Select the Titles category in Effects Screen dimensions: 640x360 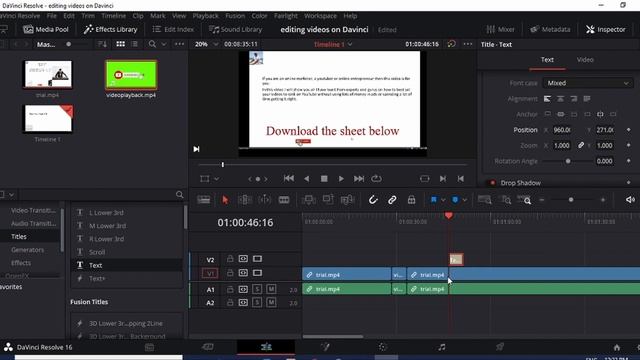click(19, 237)
